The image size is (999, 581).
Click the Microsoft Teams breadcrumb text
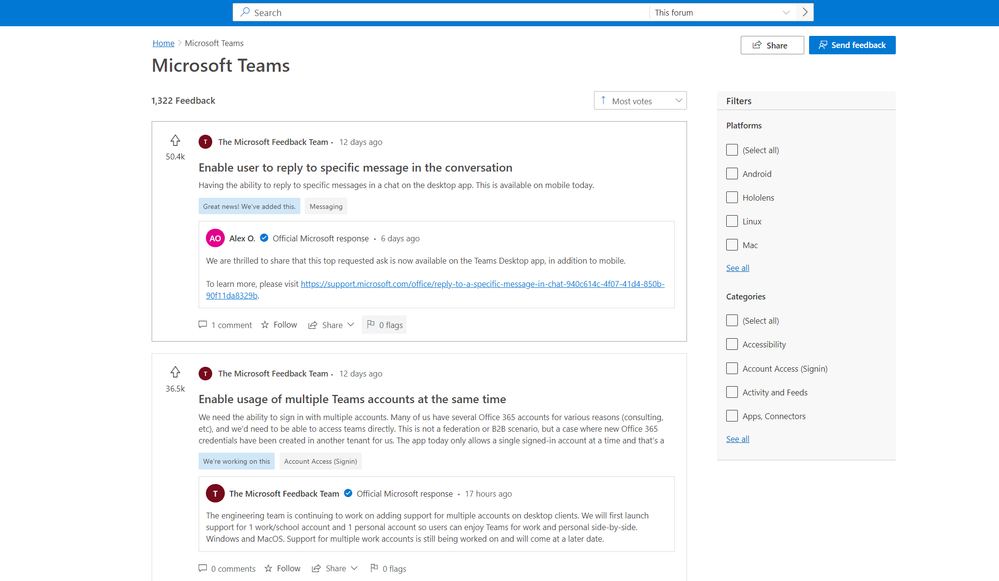pos(214,43)
